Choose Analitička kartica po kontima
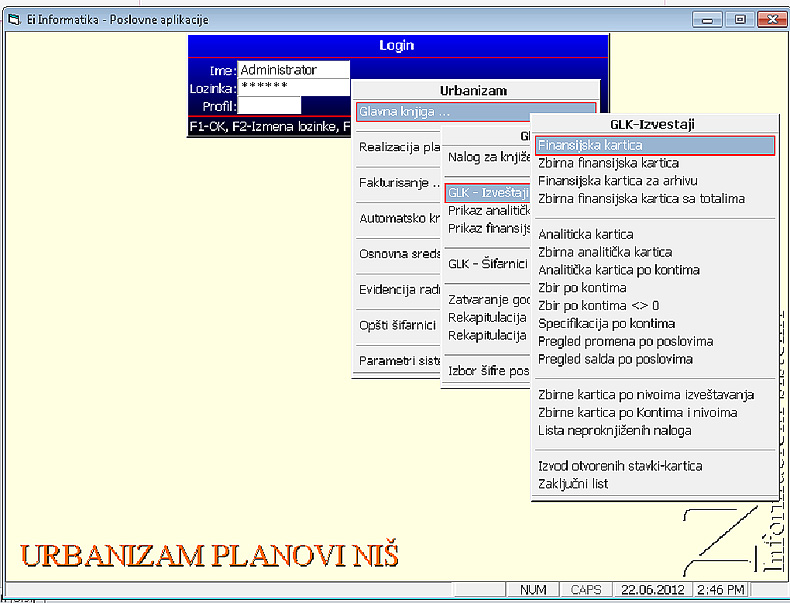The image size is (790, 603). [618, 270]
